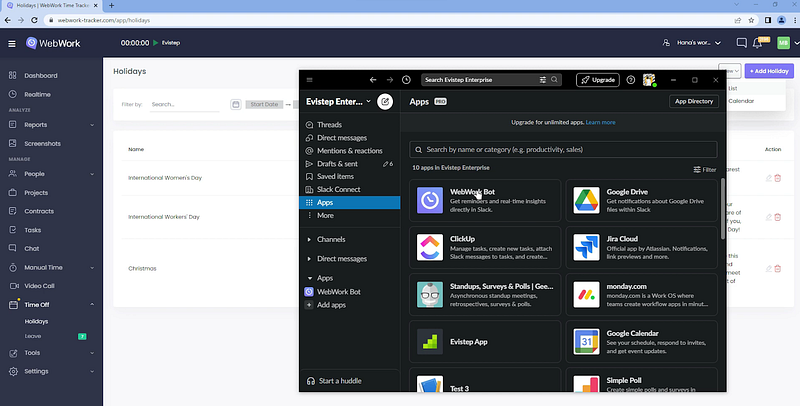Follow the Learn more upgrade link

click(x=600, y=122)
